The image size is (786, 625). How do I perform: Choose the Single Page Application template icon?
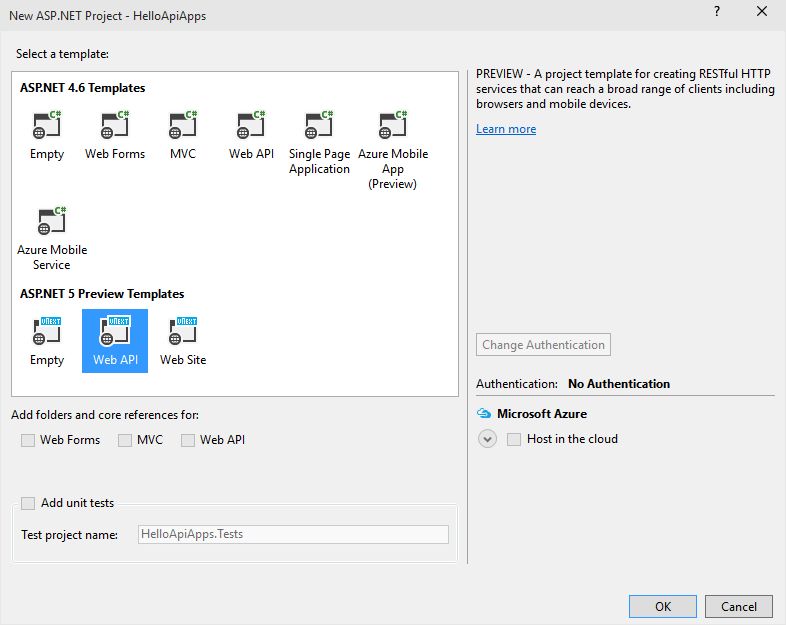(319, 125)
